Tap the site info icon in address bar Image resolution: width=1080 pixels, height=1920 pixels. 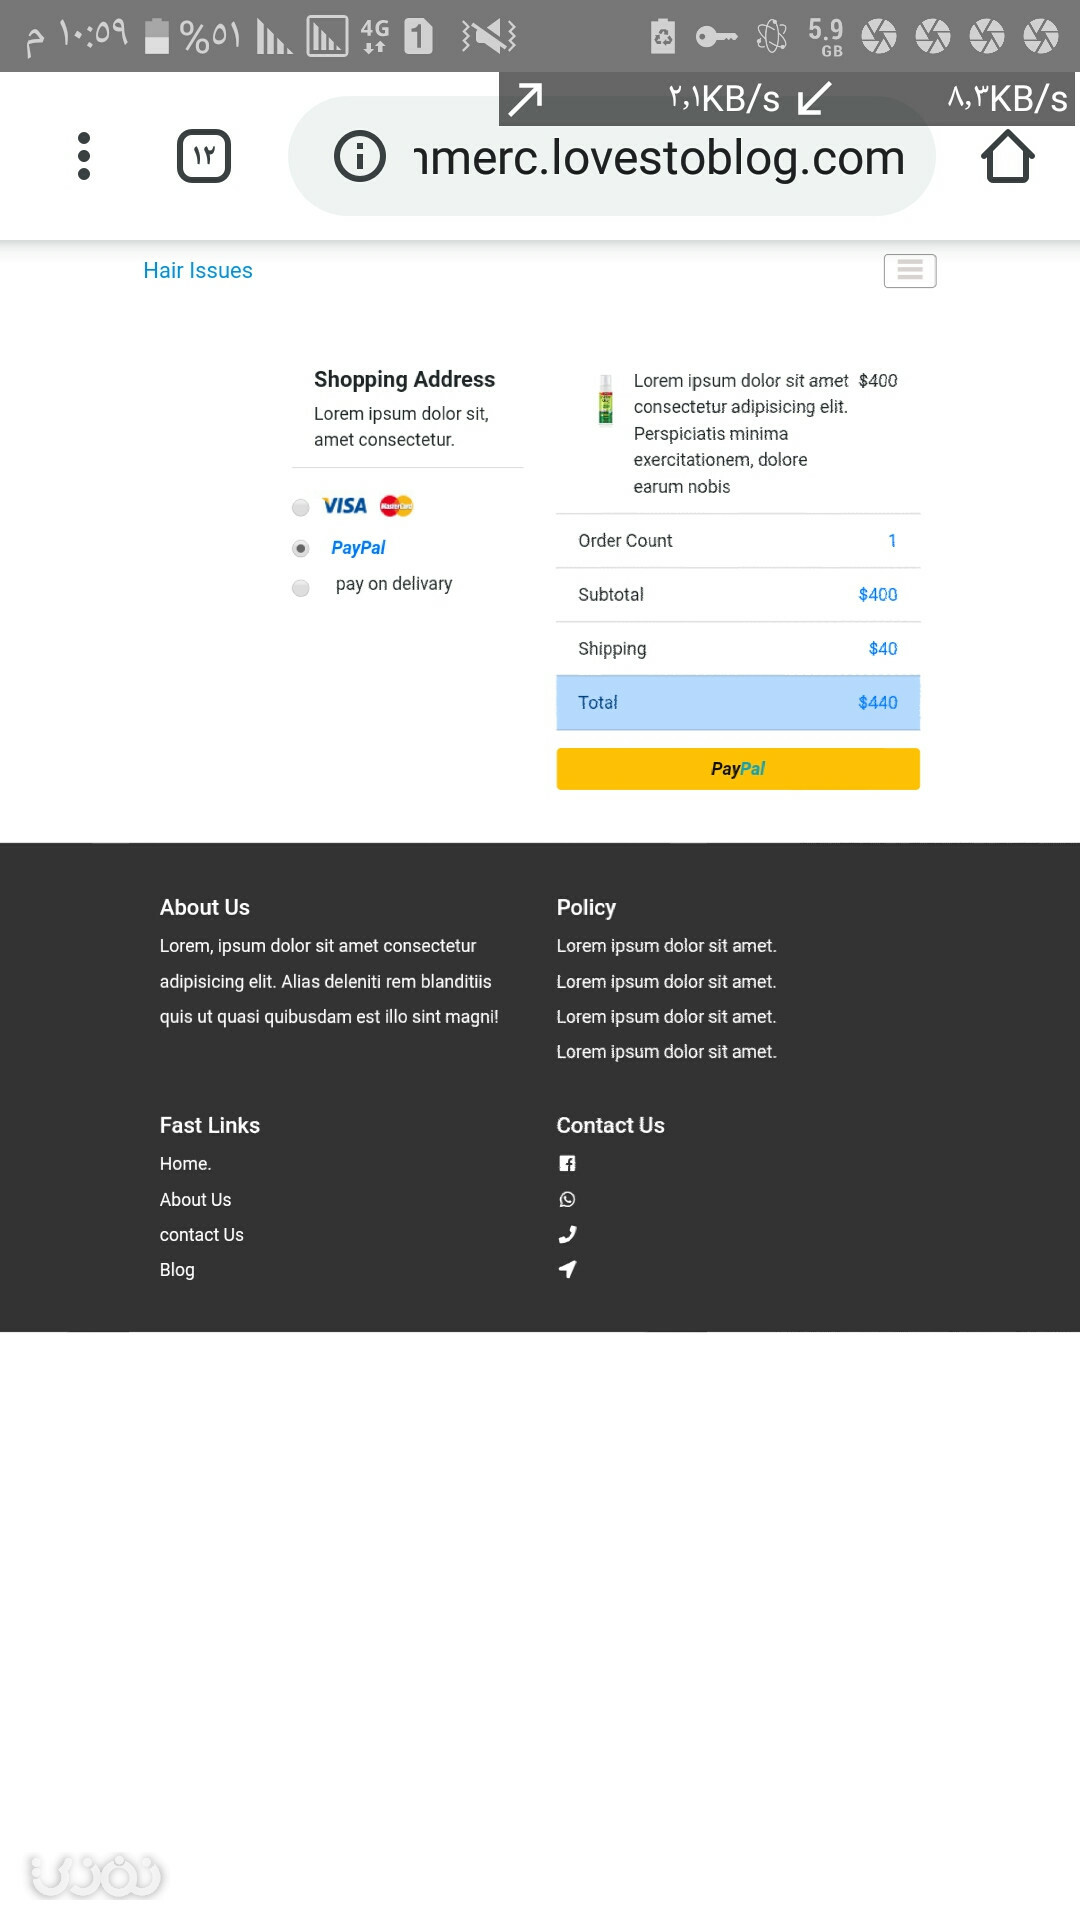(359, 156)
